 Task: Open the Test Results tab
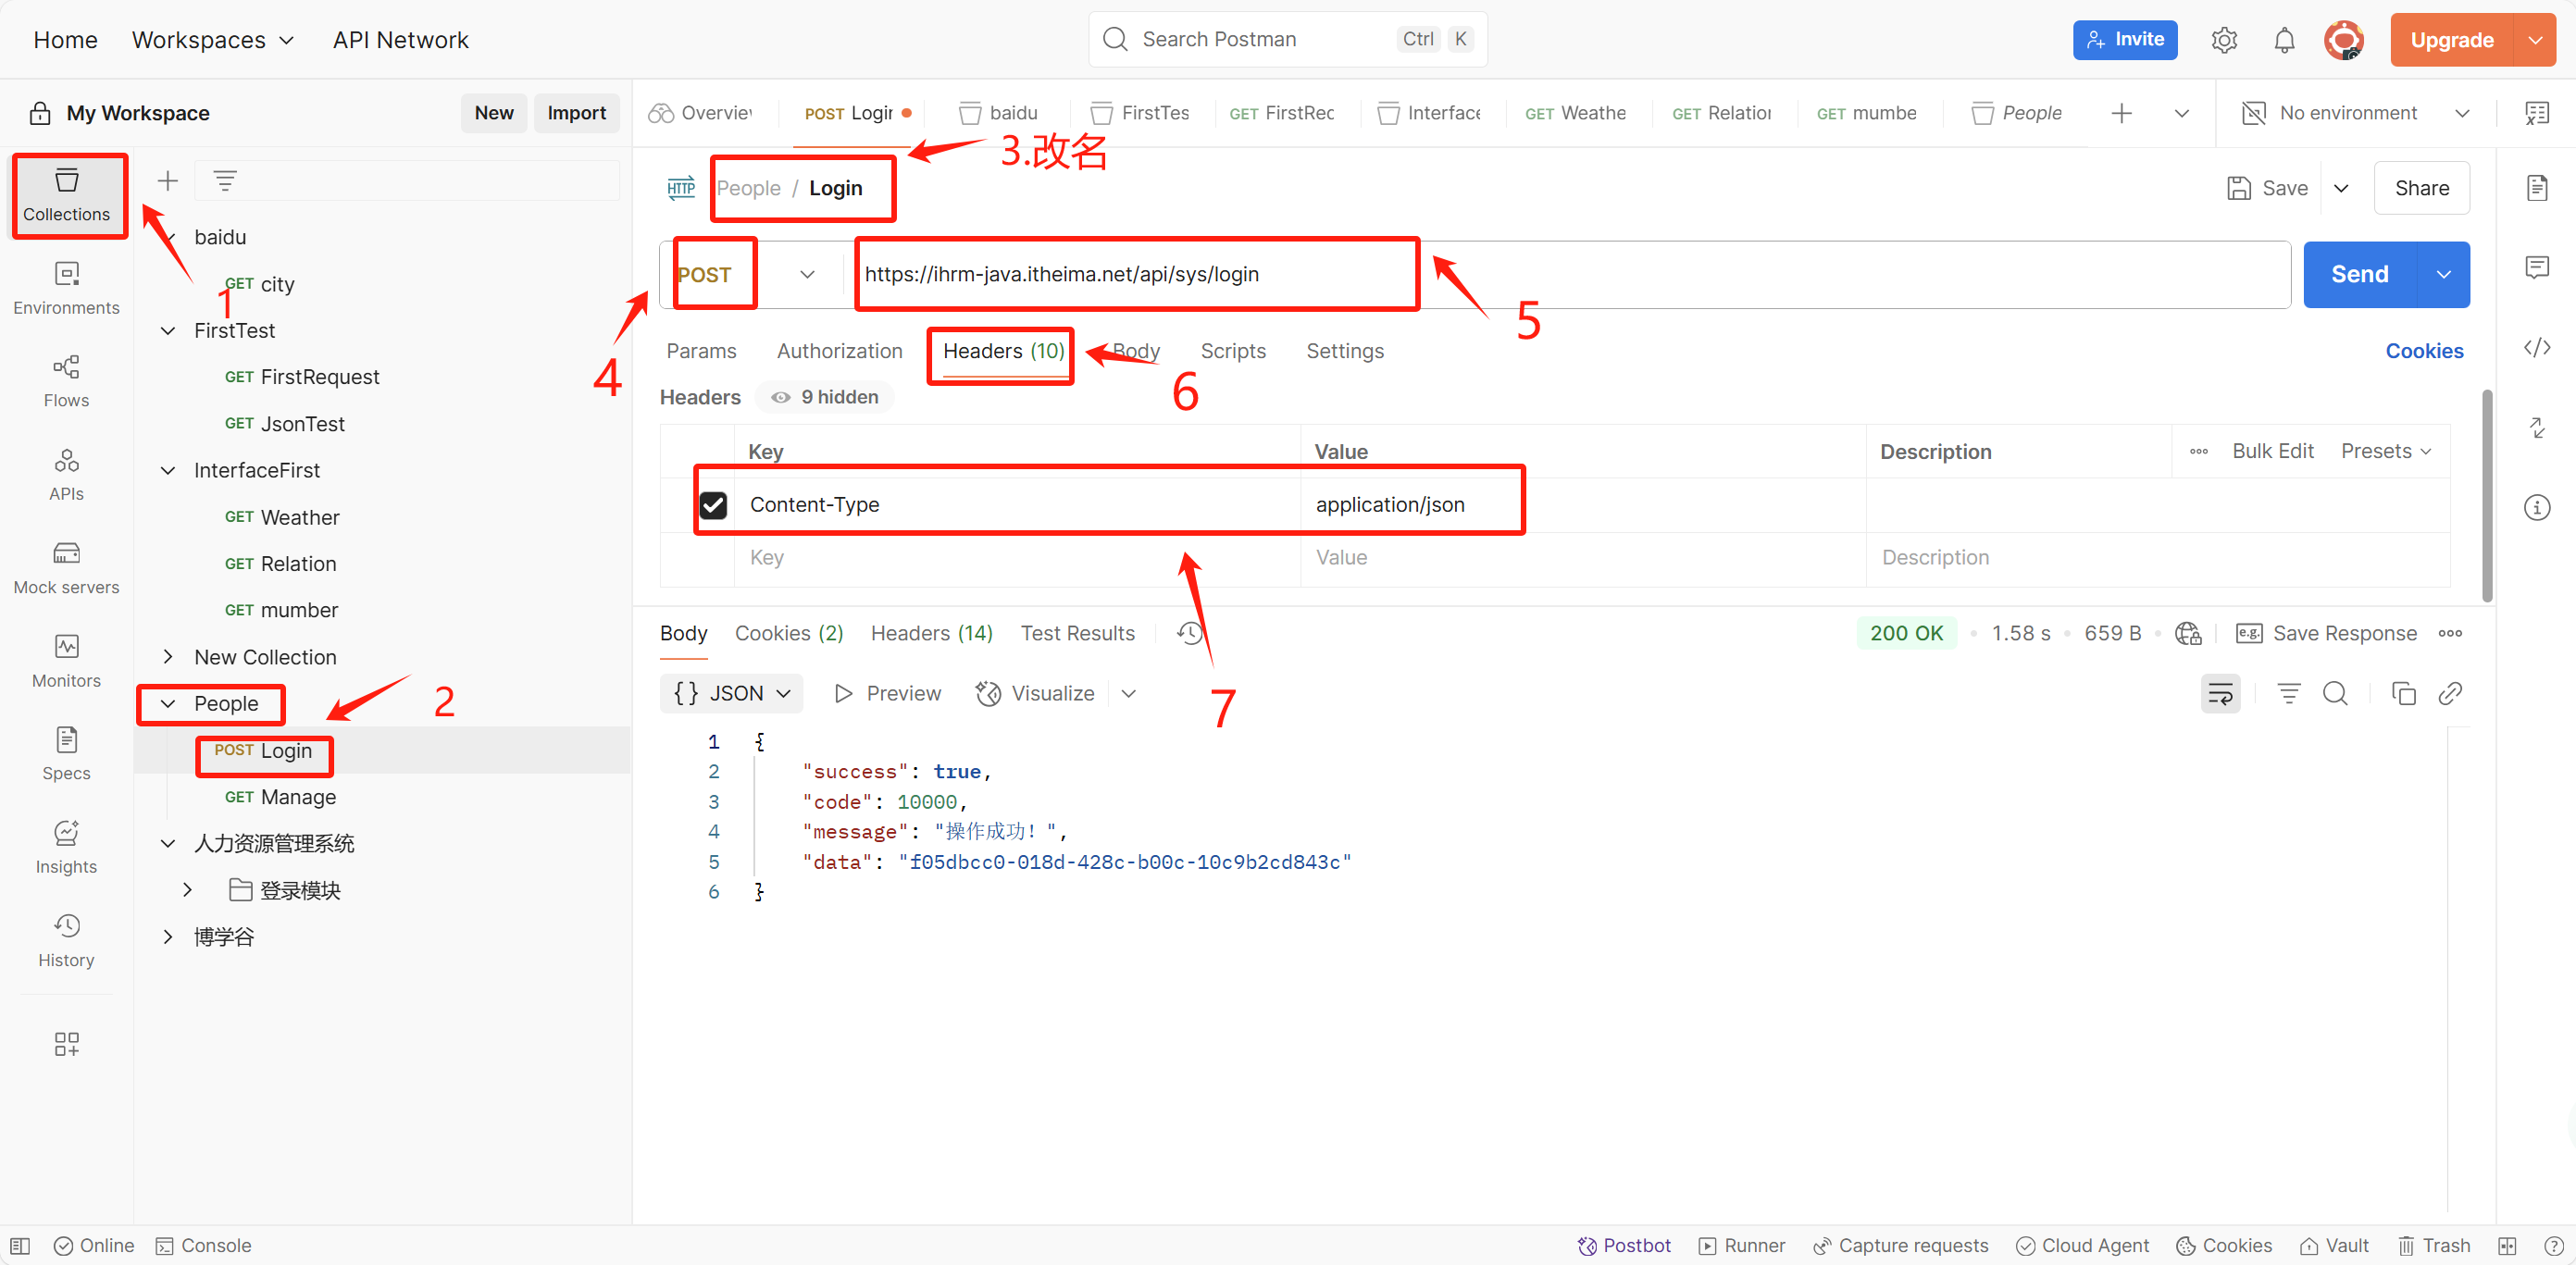[1077, 633]
